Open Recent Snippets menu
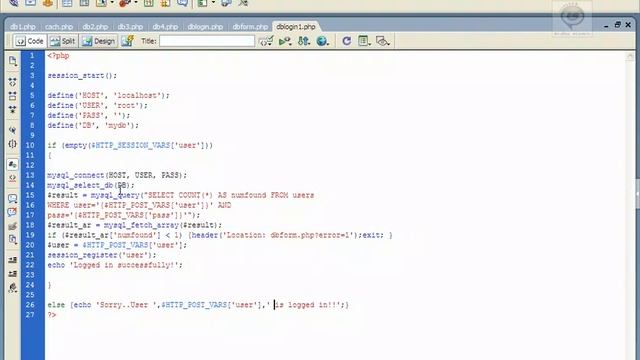This screenshot has height=360, width=640. pos(13,239)
